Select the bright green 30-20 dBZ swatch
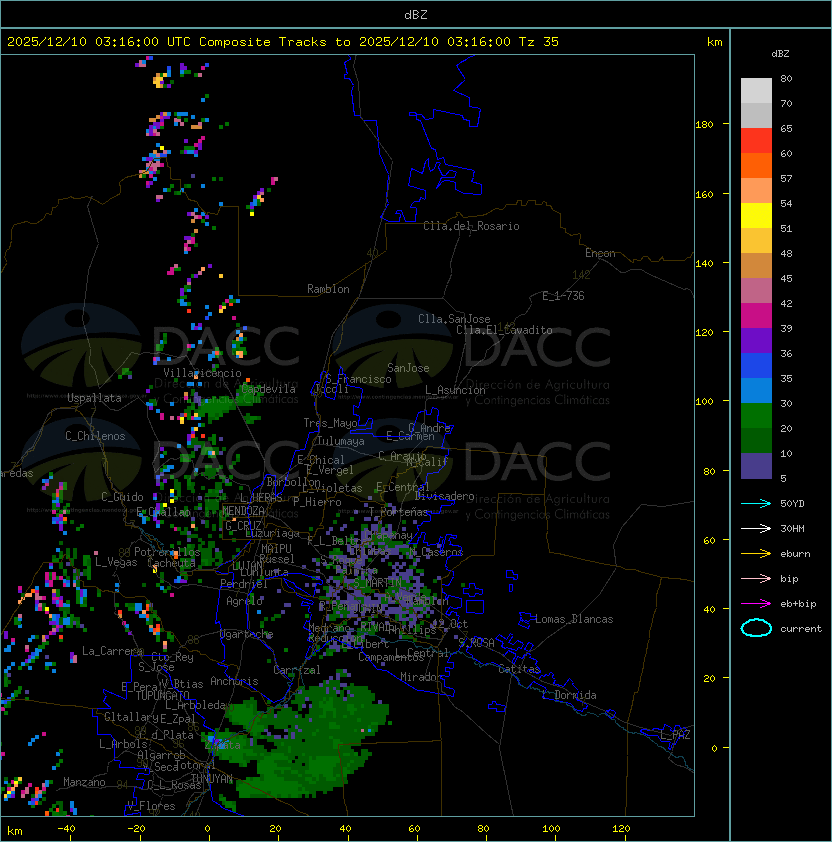This screenshot has height=842, width=832. (756, 416)
